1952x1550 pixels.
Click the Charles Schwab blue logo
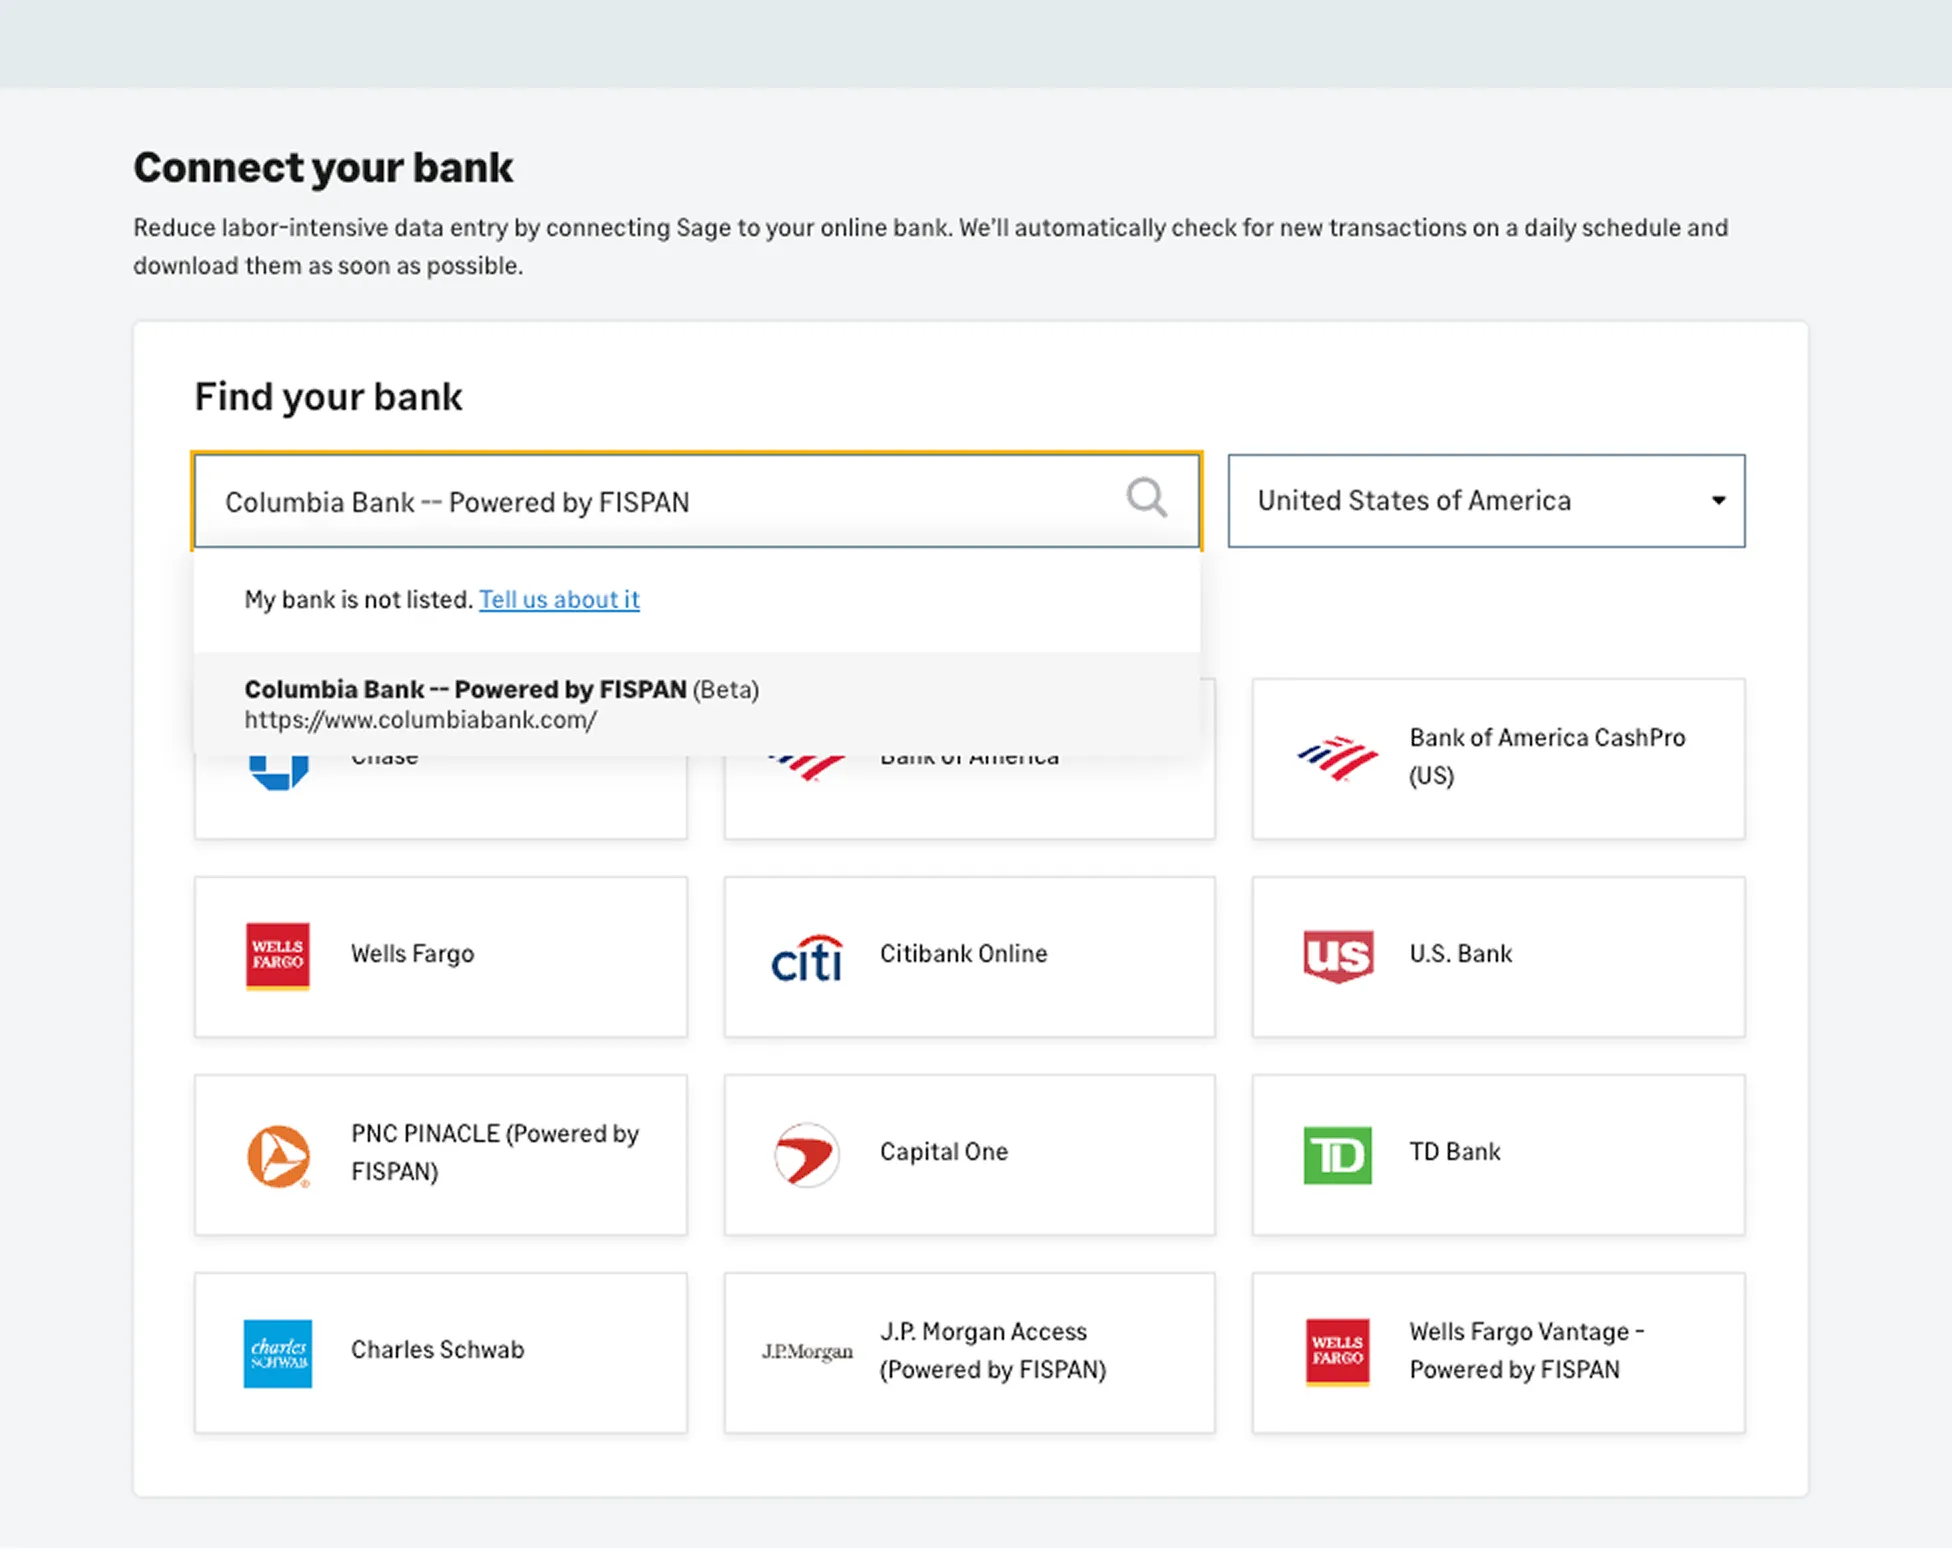(x=277, y=1353)
